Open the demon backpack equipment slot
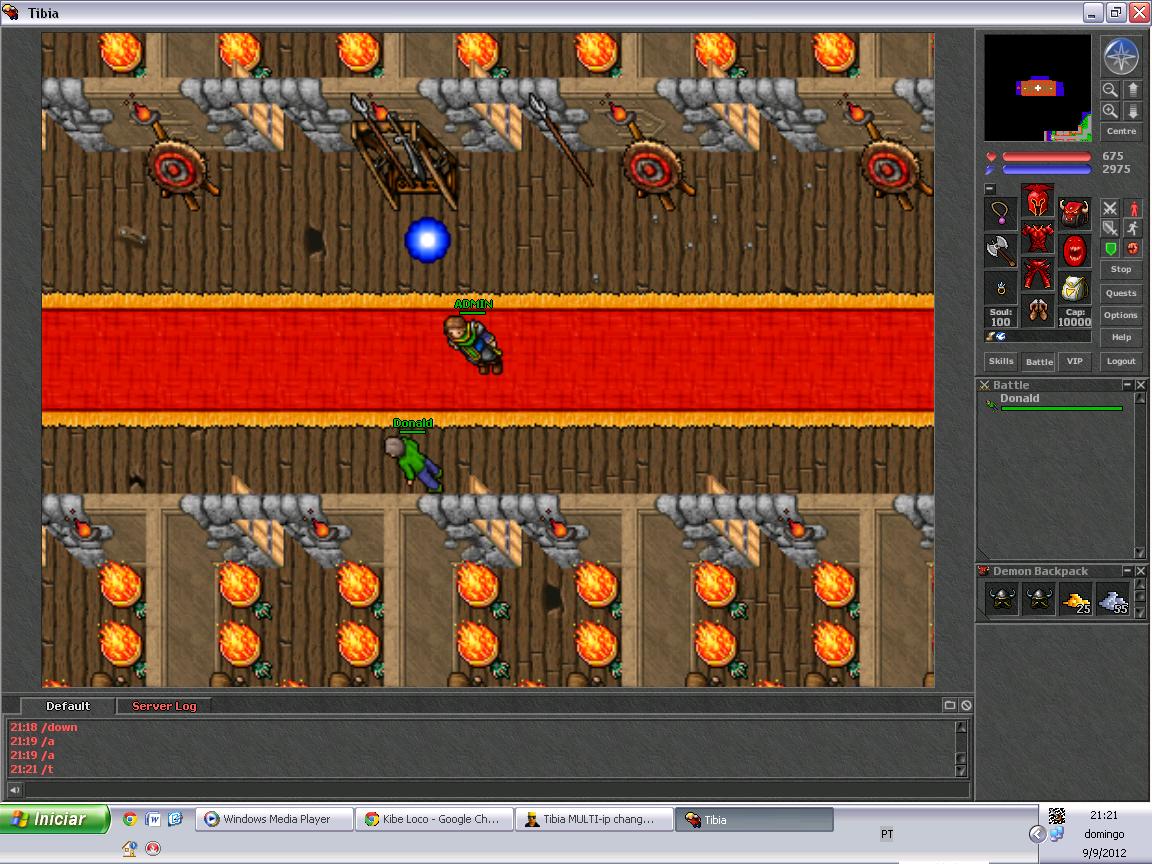1152x864 pixels. [x=1074, y=214]
